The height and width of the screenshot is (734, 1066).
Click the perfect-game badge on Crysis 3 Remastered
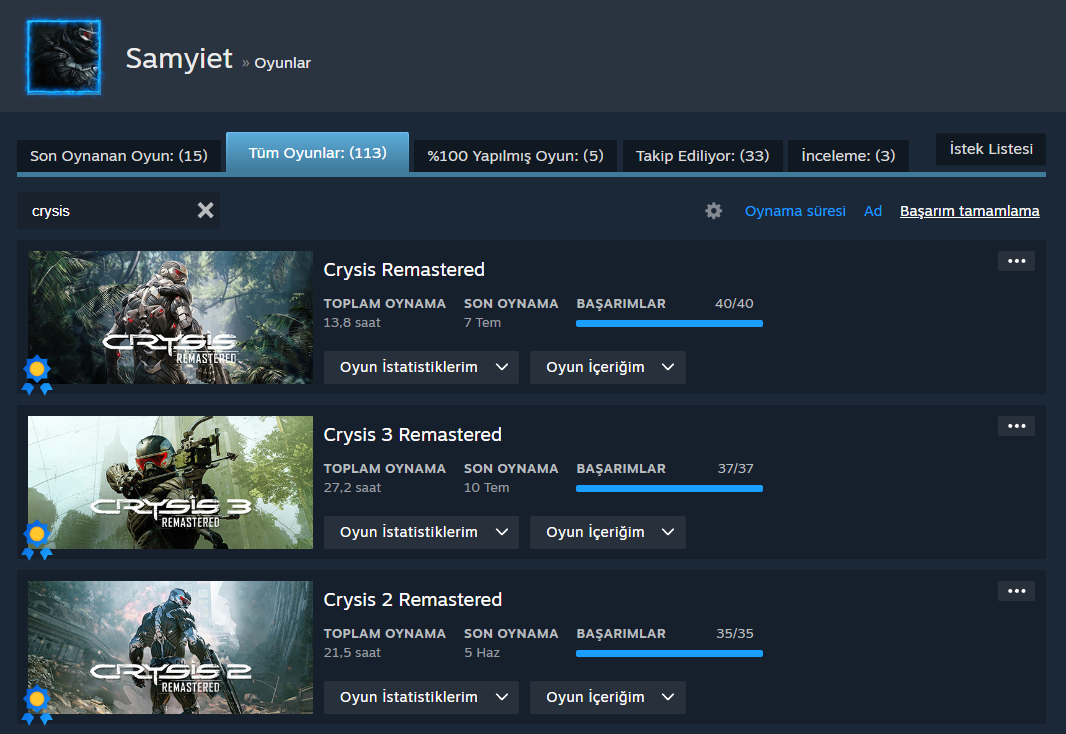pos(37,540)
